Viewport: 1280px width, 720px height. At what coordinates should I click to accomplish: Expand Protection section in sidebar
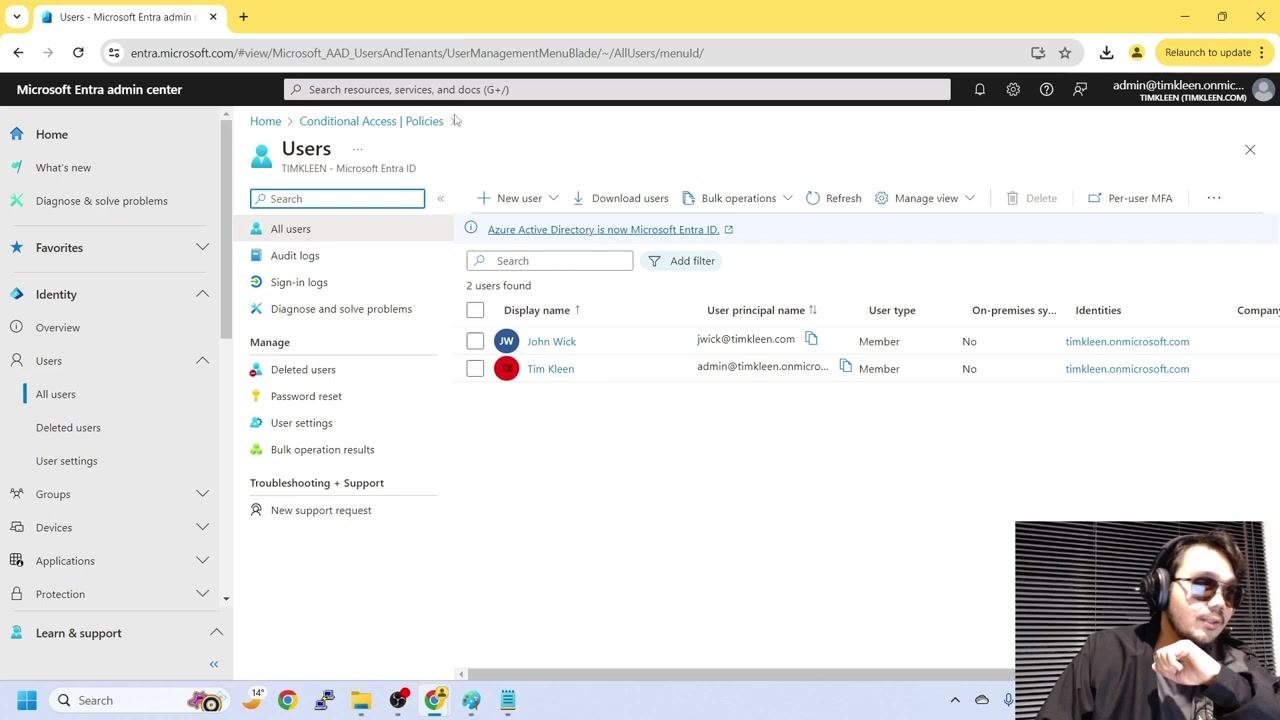(202, 594)
